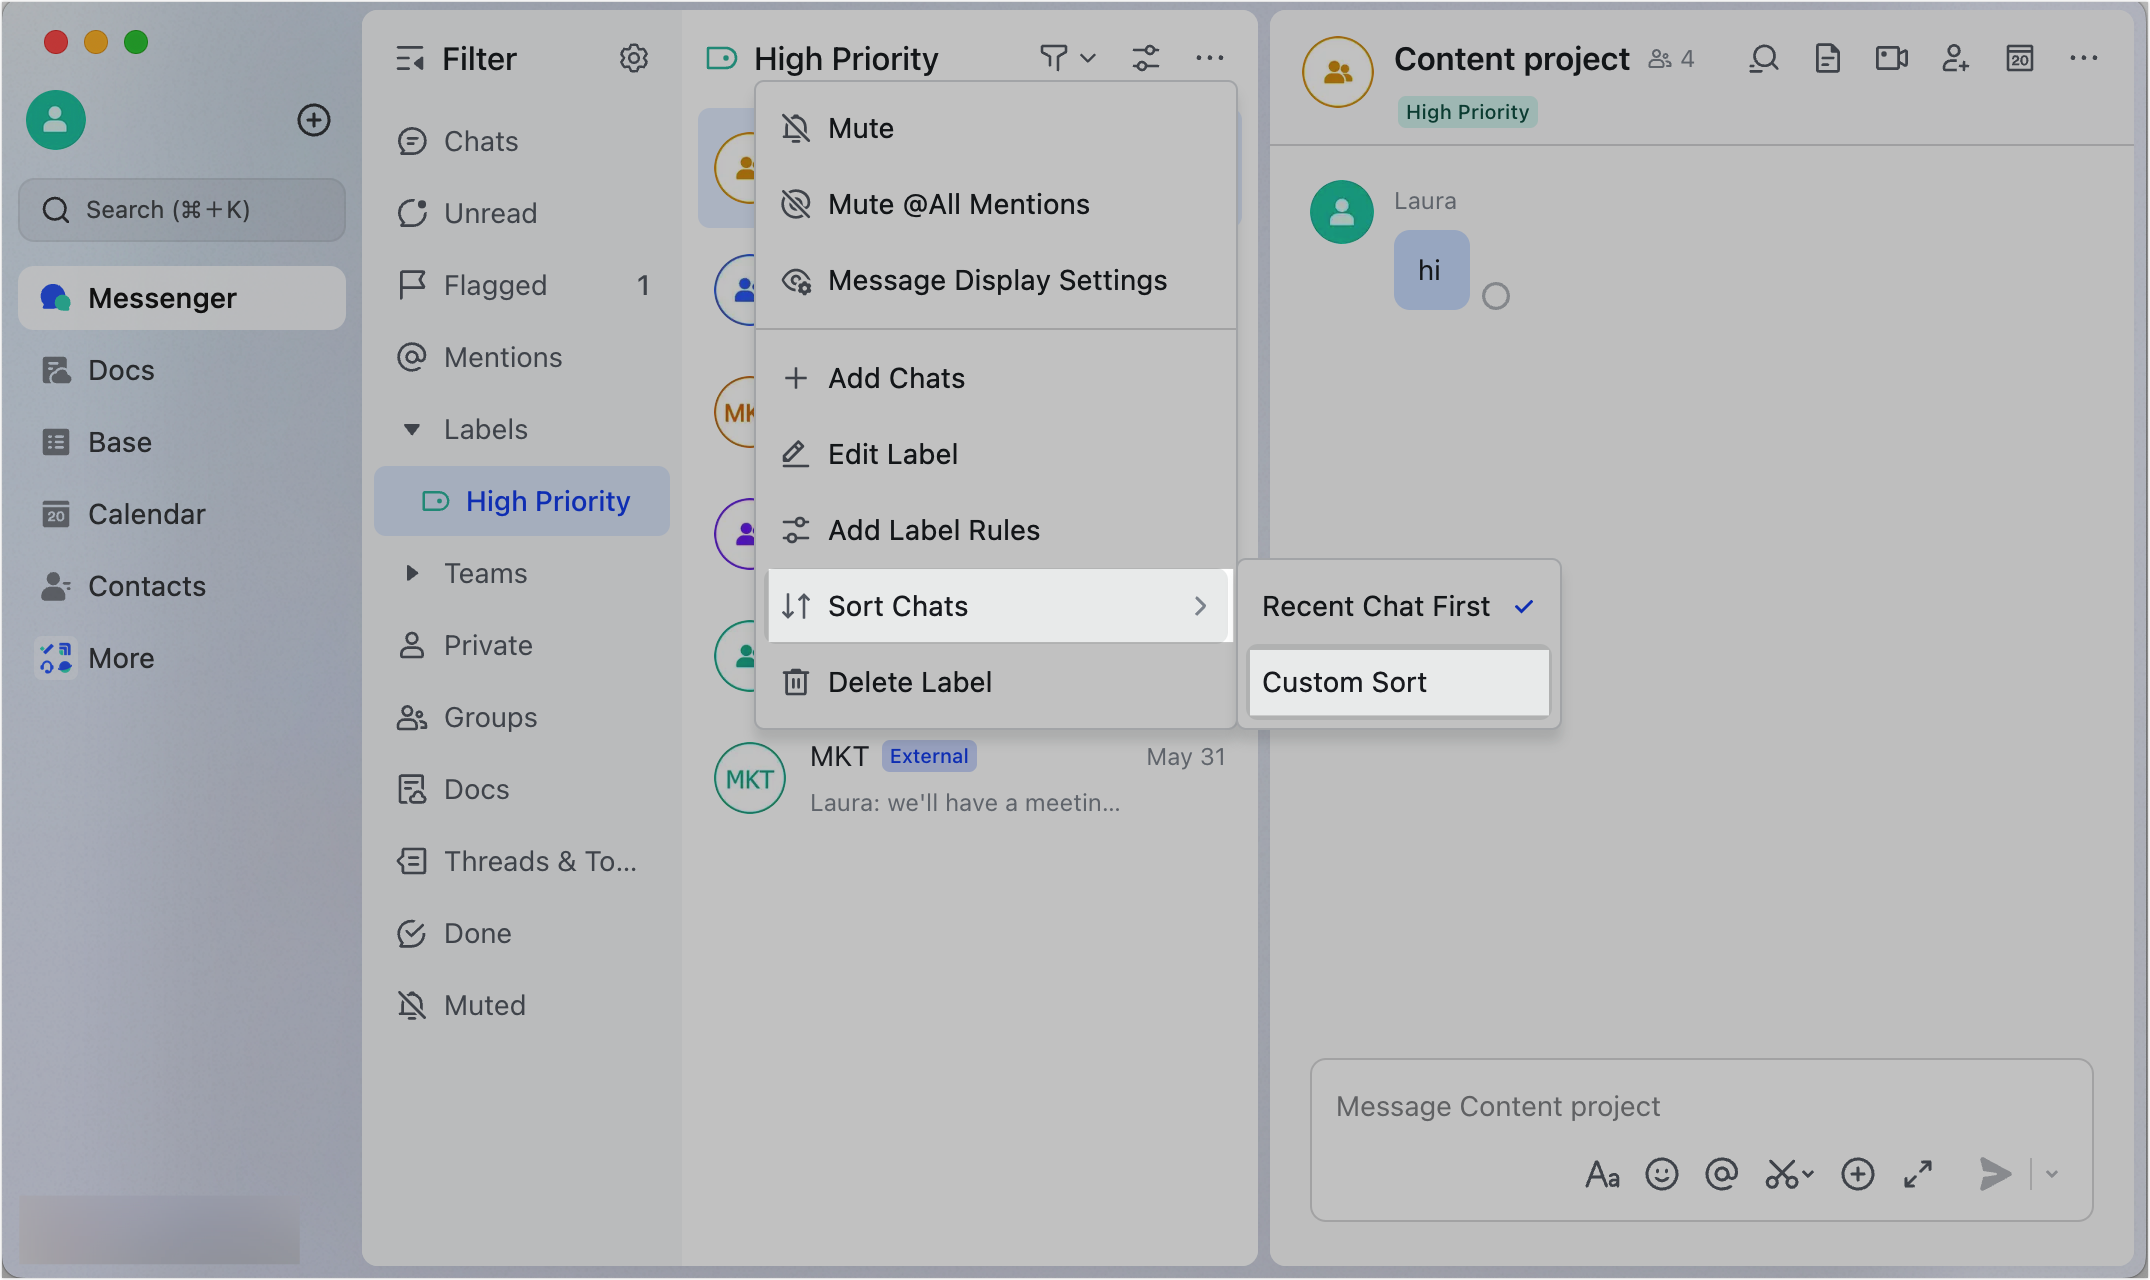Open the Unread chats filter
The image size is (2150, 1280).
(x=490, y=213)
